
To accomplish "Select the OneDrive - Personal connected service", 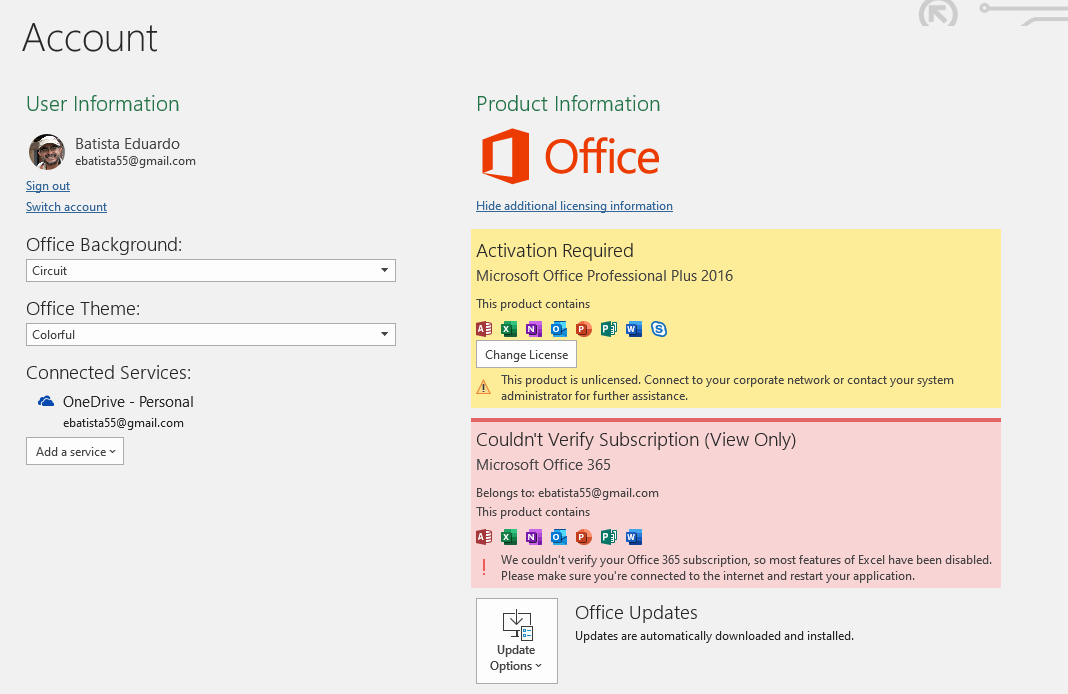I will tap(128, 402).
